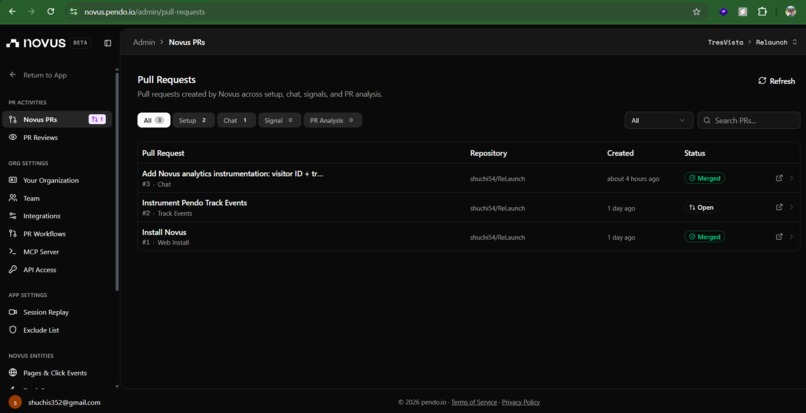Select the Chat filter tab
This screenshot has height=413, width=806.
click(236, 120)
